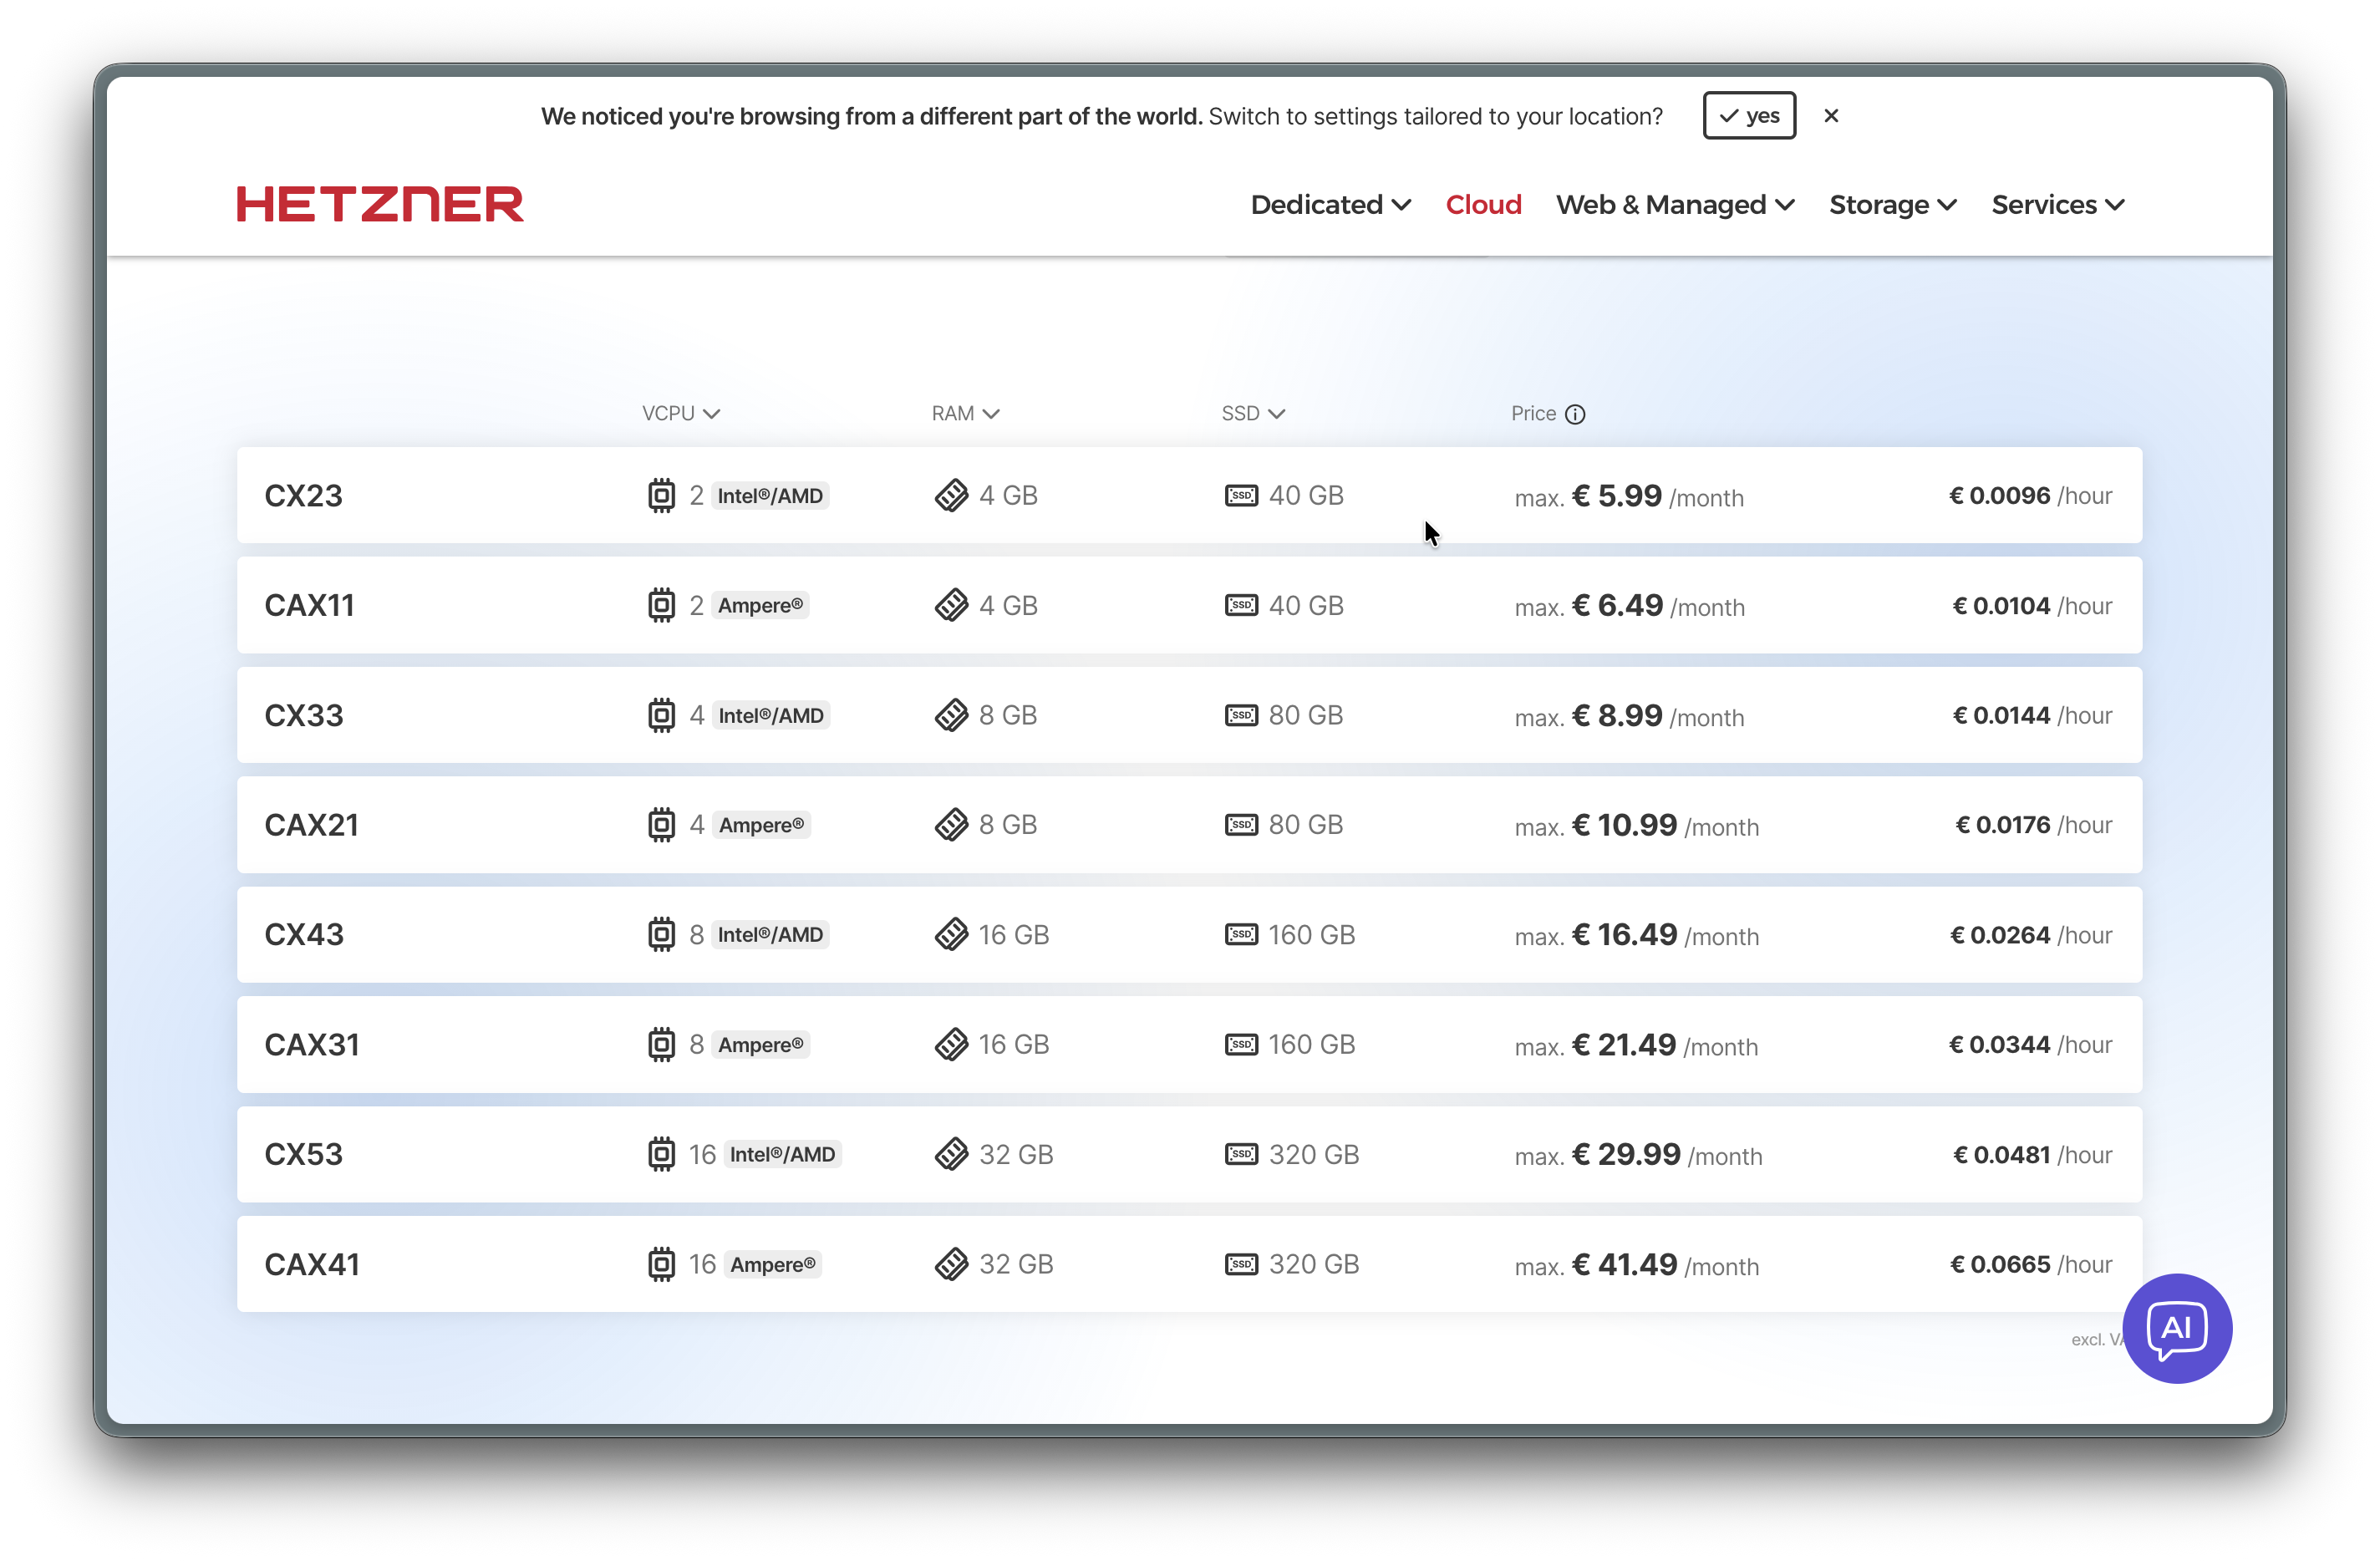Viewport: 2380px width, 1561px height.
Task: Click the Price info circle icon
Action: 1574,414
